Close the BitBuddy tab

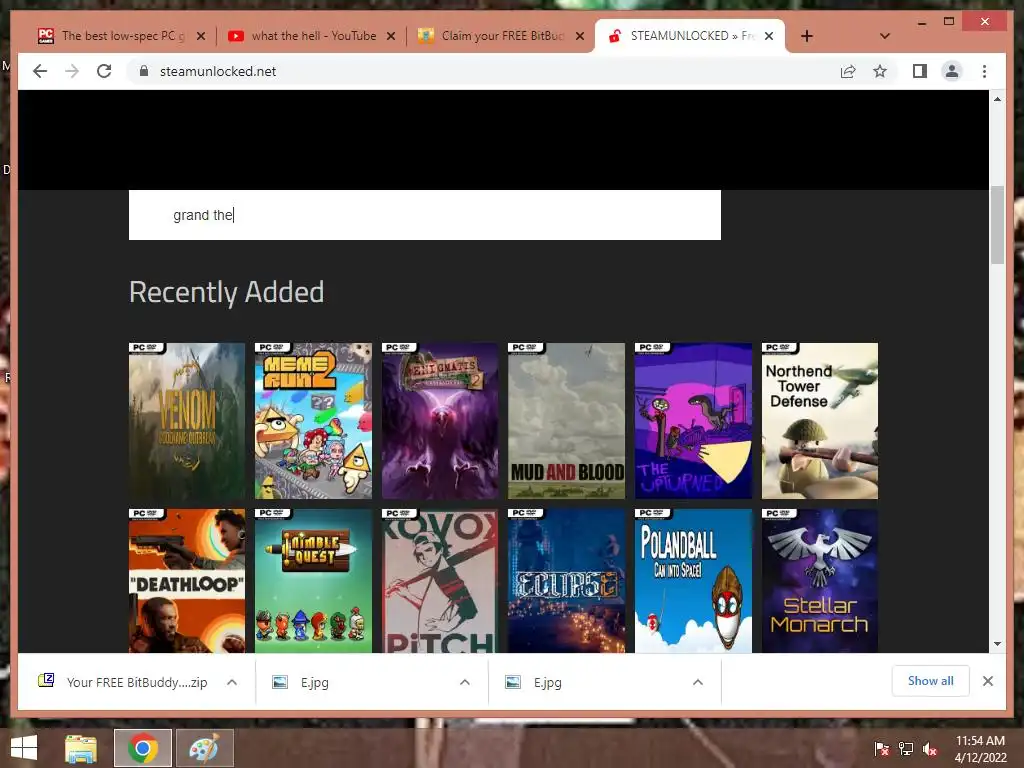coord(580,36)
